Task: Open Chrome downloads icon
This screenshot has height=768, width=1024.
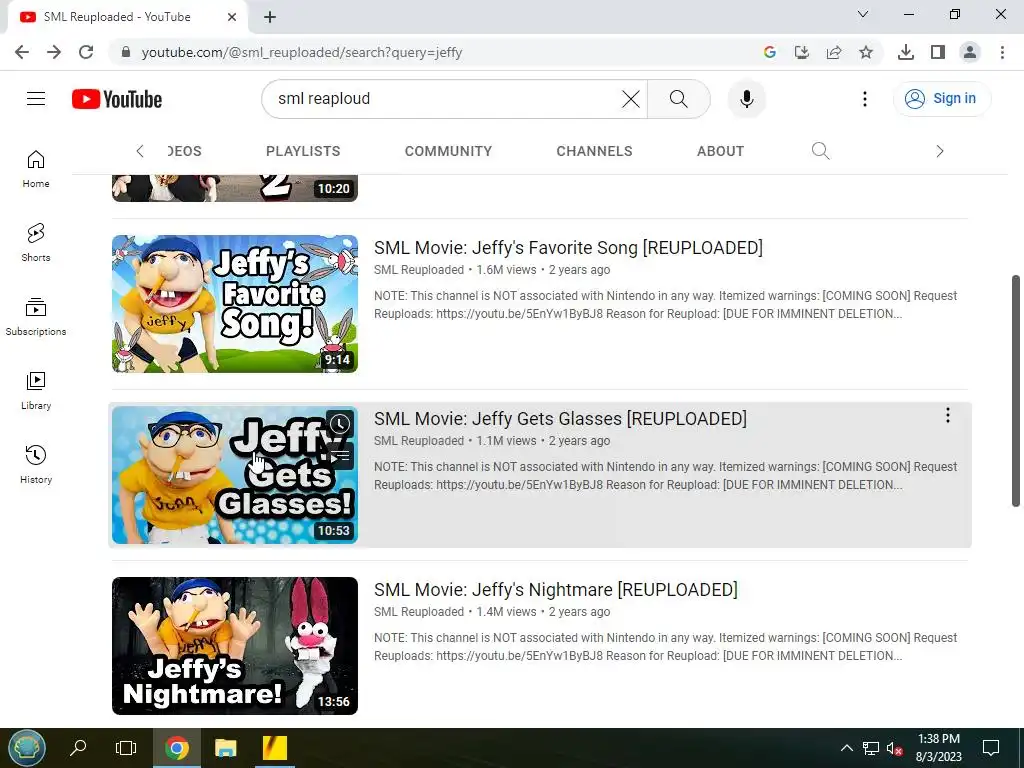Action: coord(905,52)
